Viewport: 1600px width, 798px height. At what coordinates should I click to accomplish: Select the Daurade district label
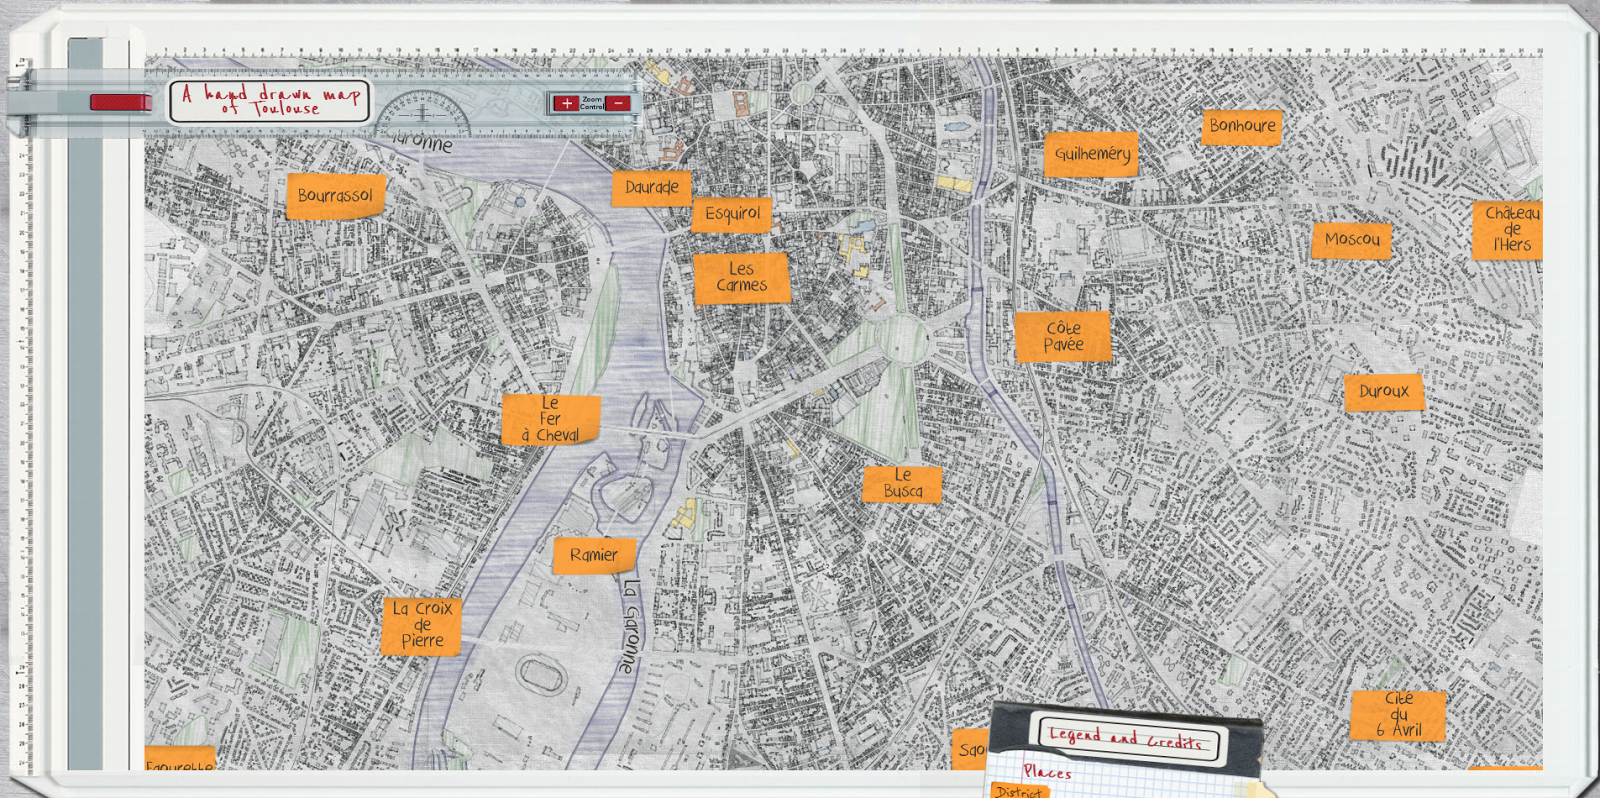coord(651,188)
